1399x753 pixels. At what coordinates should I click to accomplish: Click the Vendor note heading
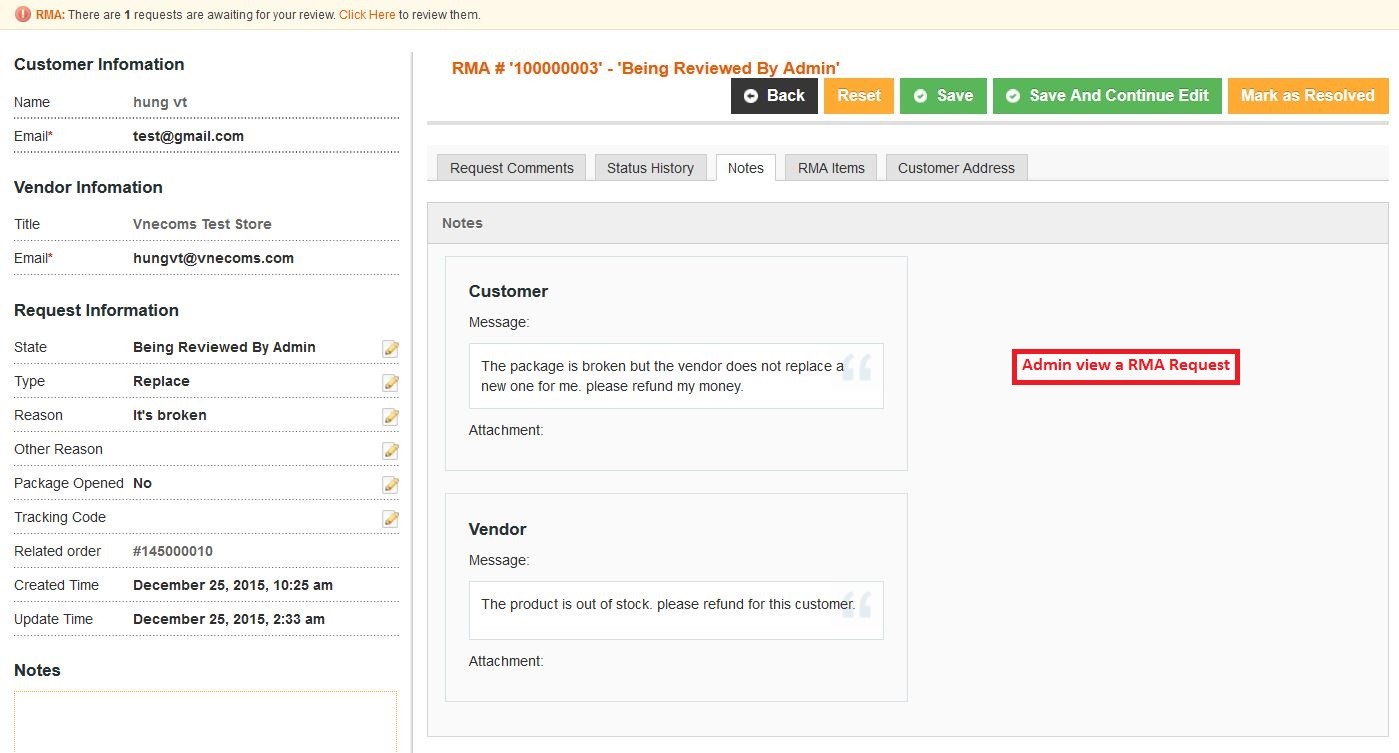497,529
